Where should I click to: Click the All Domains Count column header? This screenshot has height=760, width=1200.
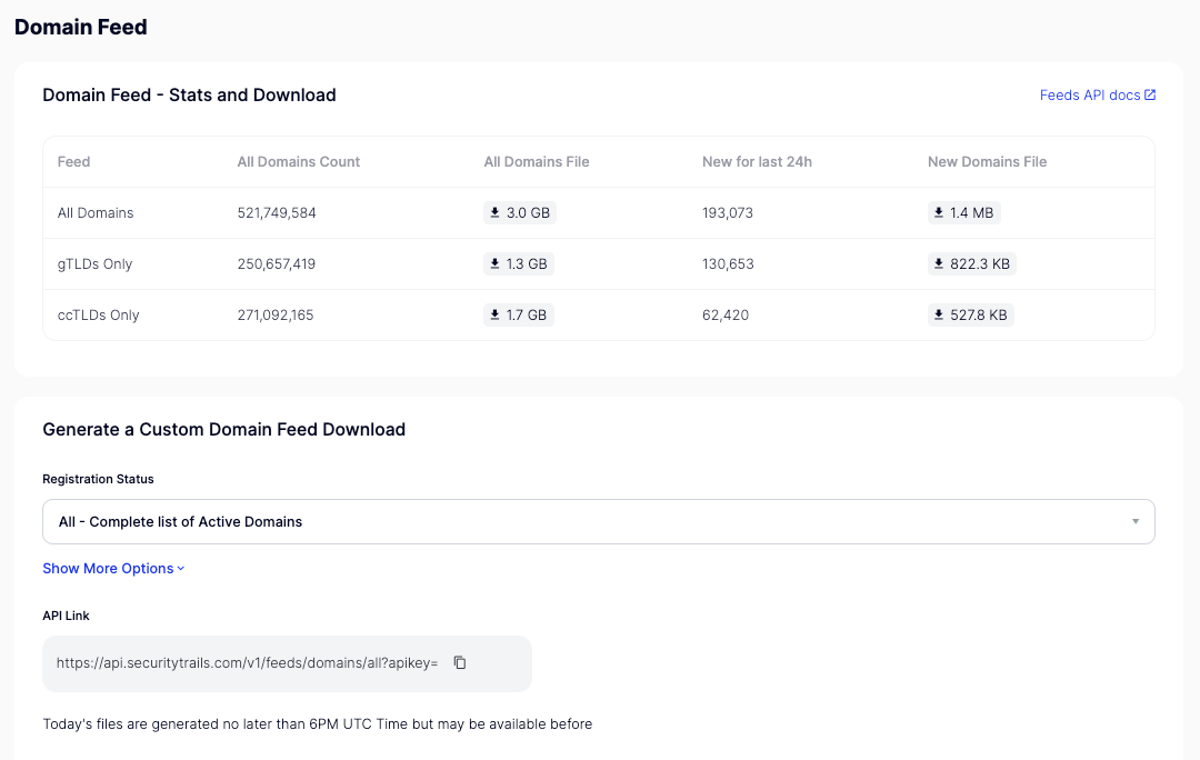point(298,162)
